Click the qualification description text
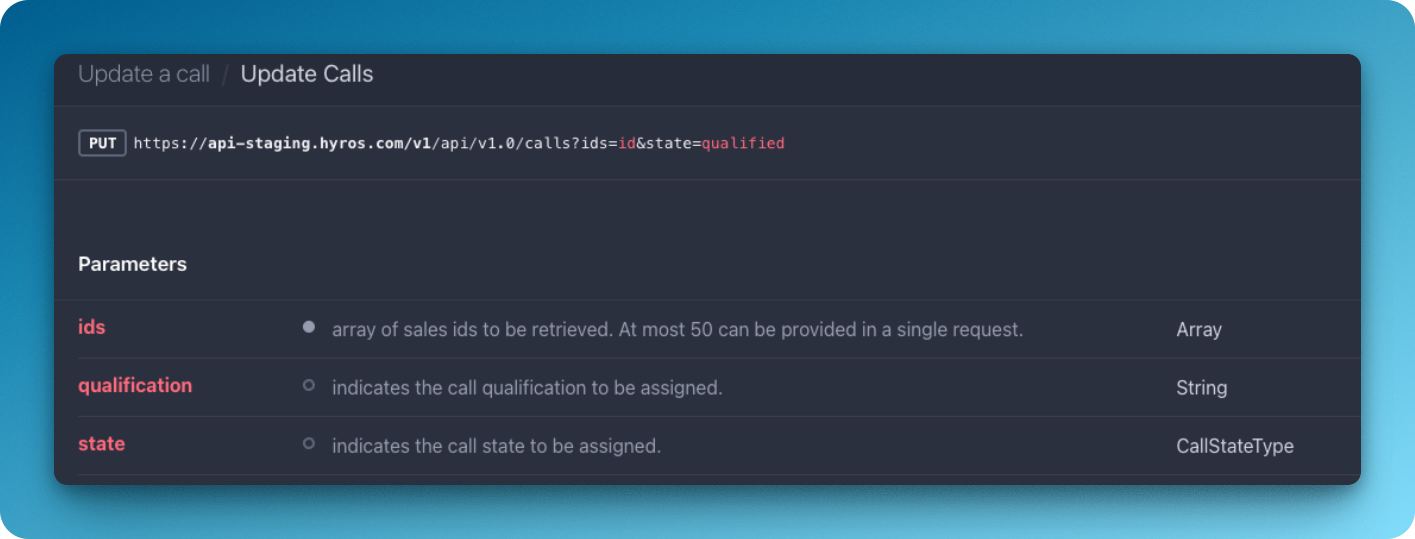Image resolution: width=1415 pixels, height=539 pixels. [527, 388]
